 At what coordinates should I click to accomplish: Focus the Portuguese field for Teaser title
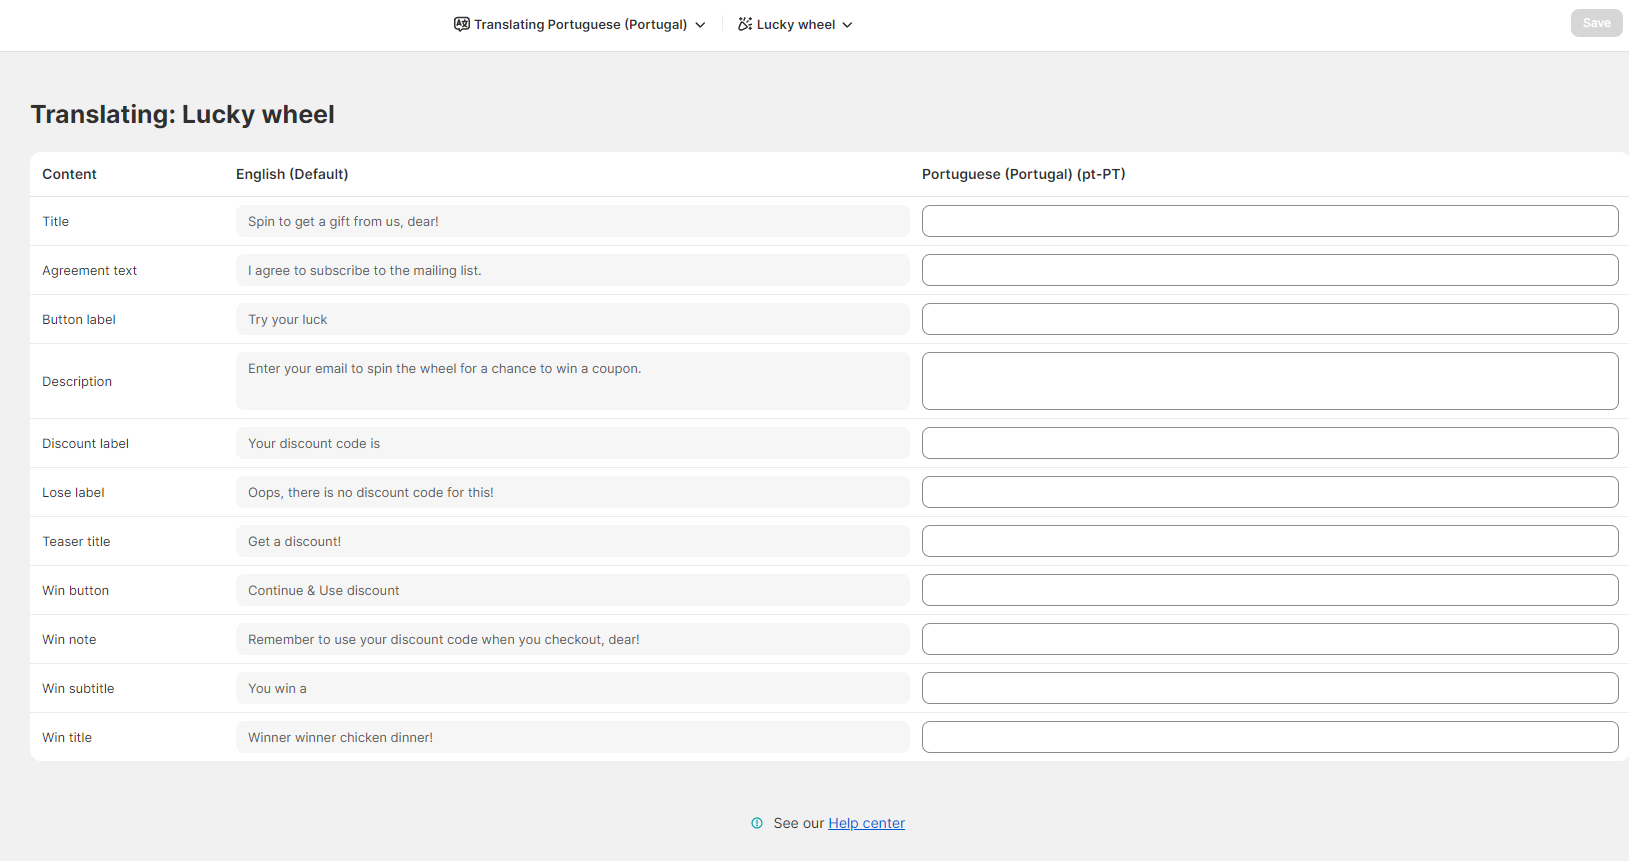tap(1270, 541)
